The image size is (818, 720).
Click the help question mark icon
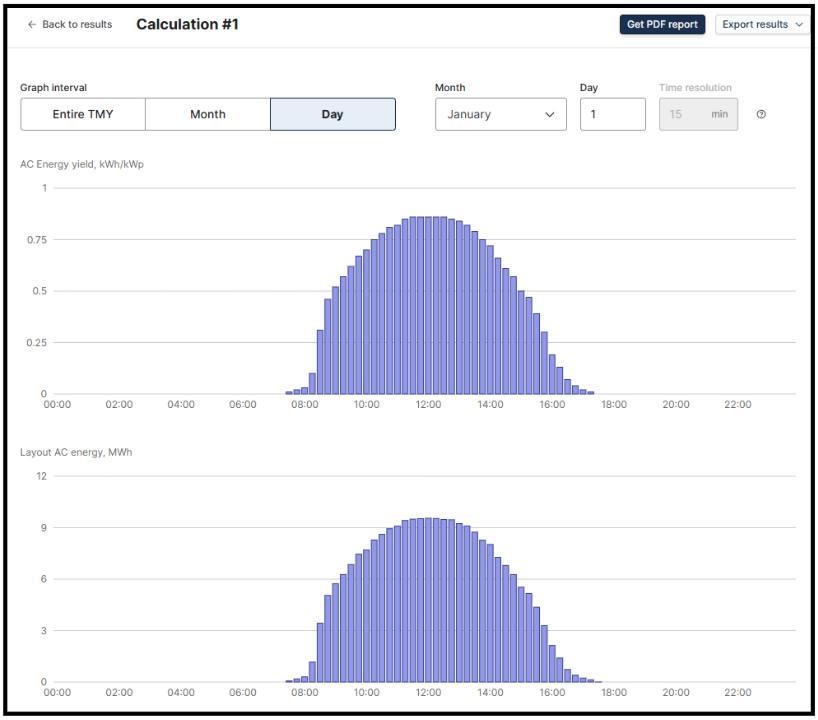pyautogui.click(x=761, y=115)
